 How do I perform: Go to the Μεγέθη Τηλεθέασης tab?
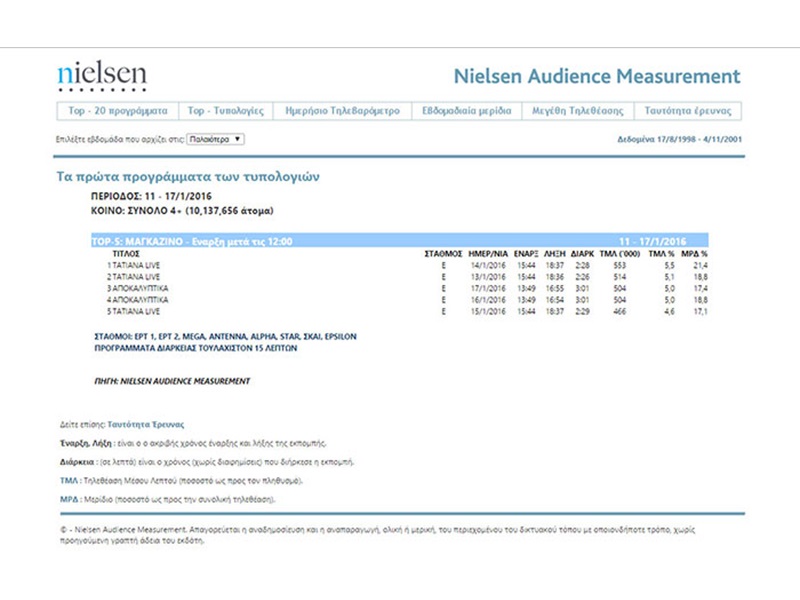click(578, 111)
